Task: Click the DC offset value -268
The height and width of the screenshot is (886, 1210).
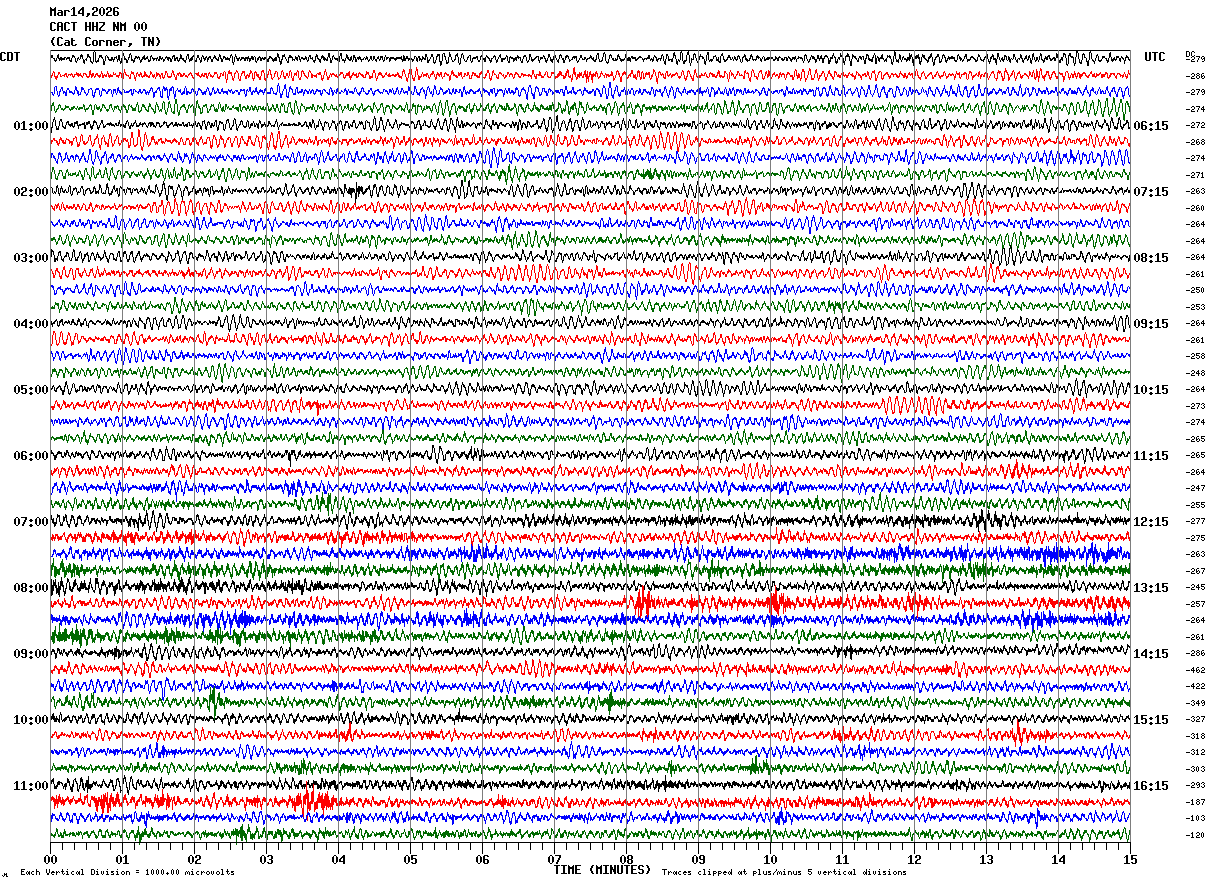Action: 1195,142
